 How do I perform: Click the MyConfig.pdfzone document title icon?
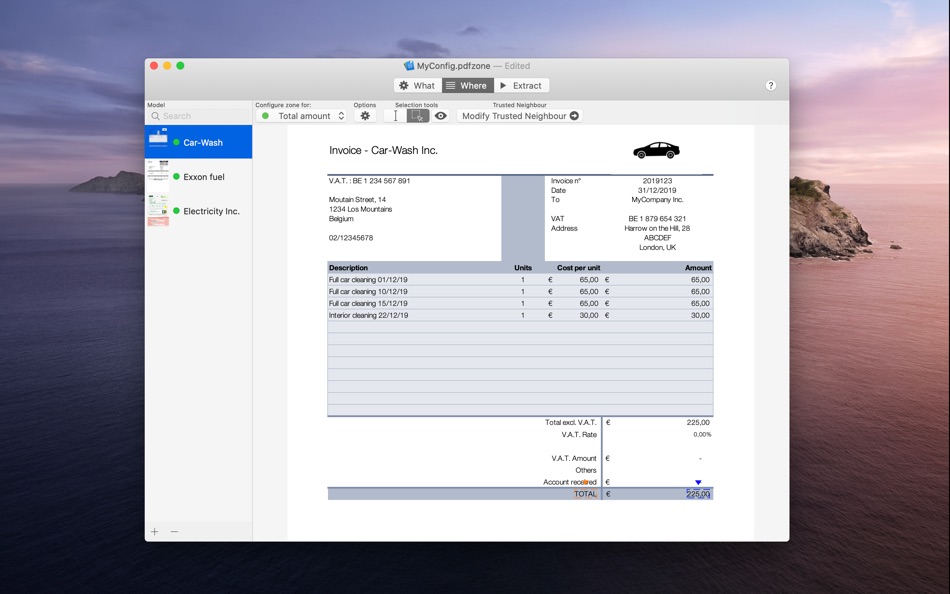(409, 66)
